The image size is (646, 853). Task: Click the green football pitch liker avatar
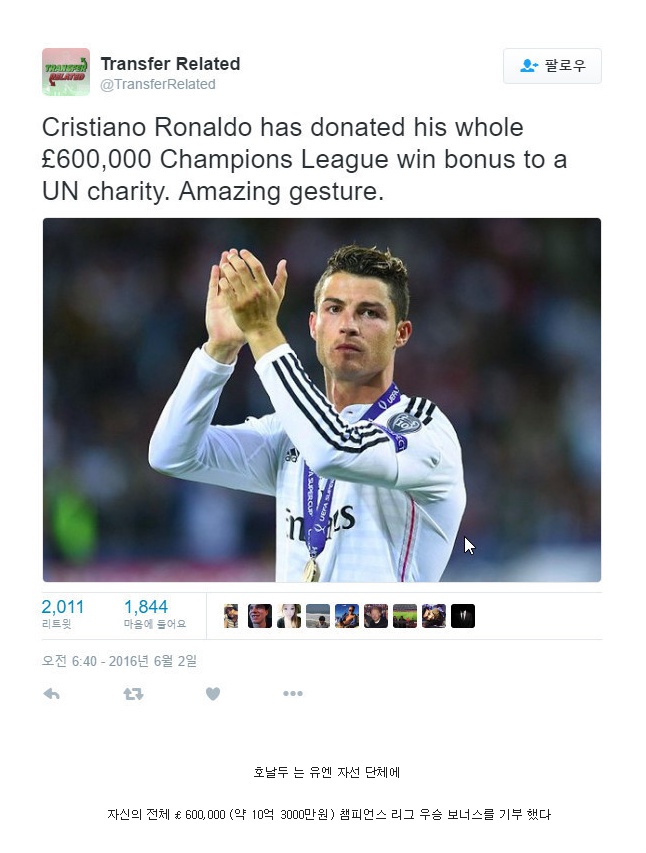(x=405, y=616)
